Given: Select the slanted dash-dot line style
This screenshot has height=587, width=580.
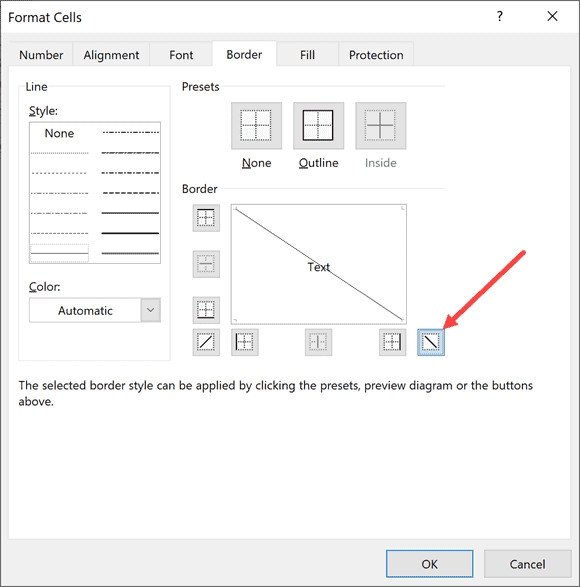Looking at the screenshot, I should (x=130, y=153).
